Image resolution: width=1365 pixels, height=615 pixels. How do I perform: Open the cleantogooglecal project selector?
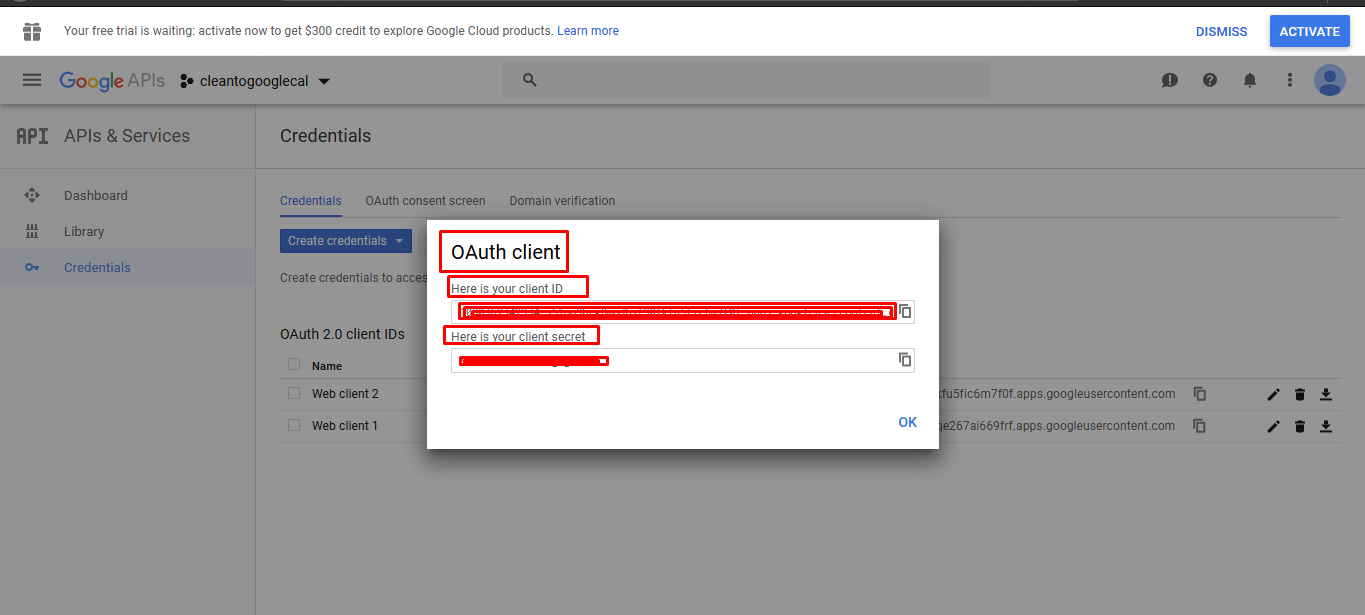pyautogui.click(x=255, y=81)
